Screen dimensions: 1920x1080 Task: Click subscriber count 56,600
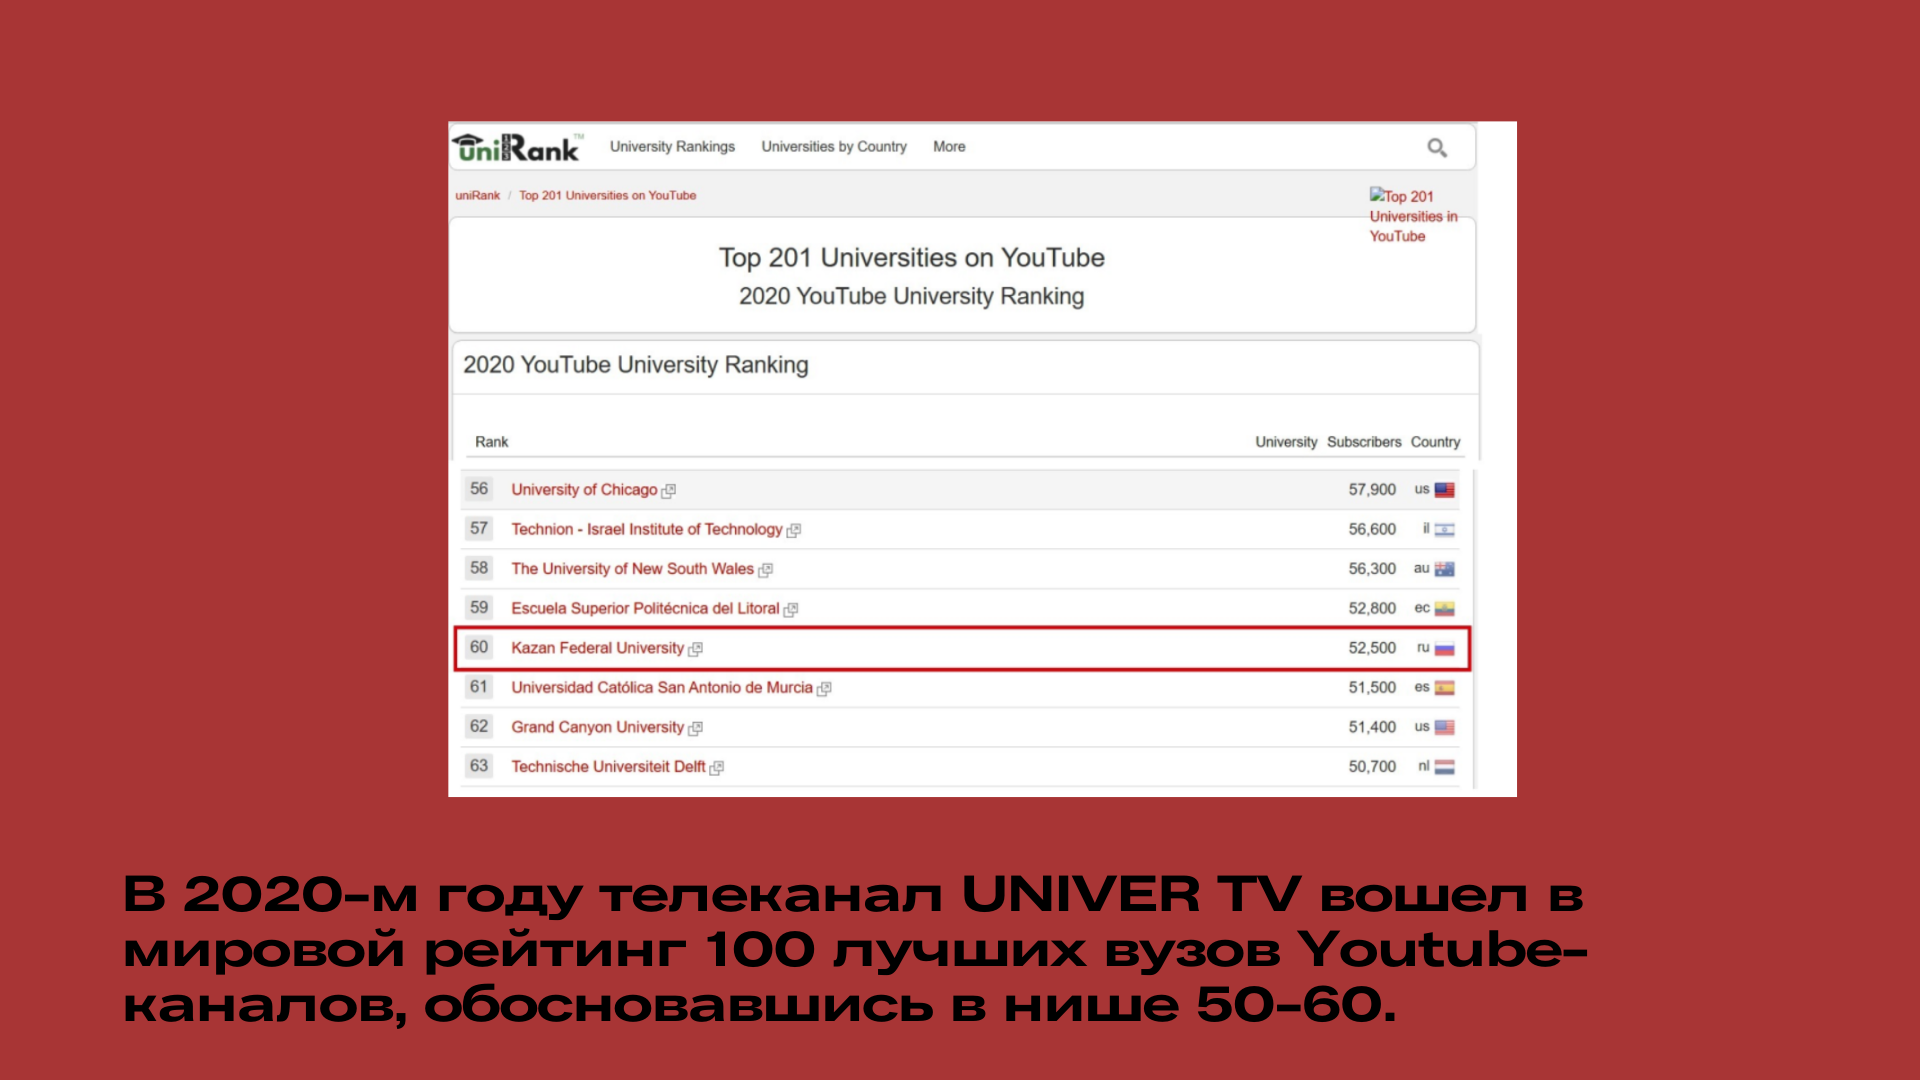(x=1372, y=529)
